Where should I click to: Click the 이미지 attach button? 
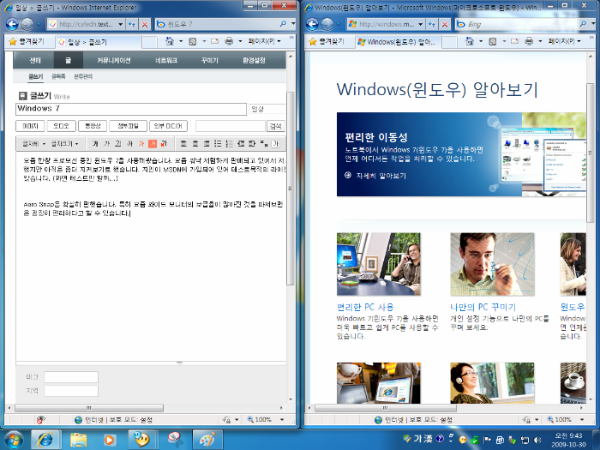pos(30,126)
